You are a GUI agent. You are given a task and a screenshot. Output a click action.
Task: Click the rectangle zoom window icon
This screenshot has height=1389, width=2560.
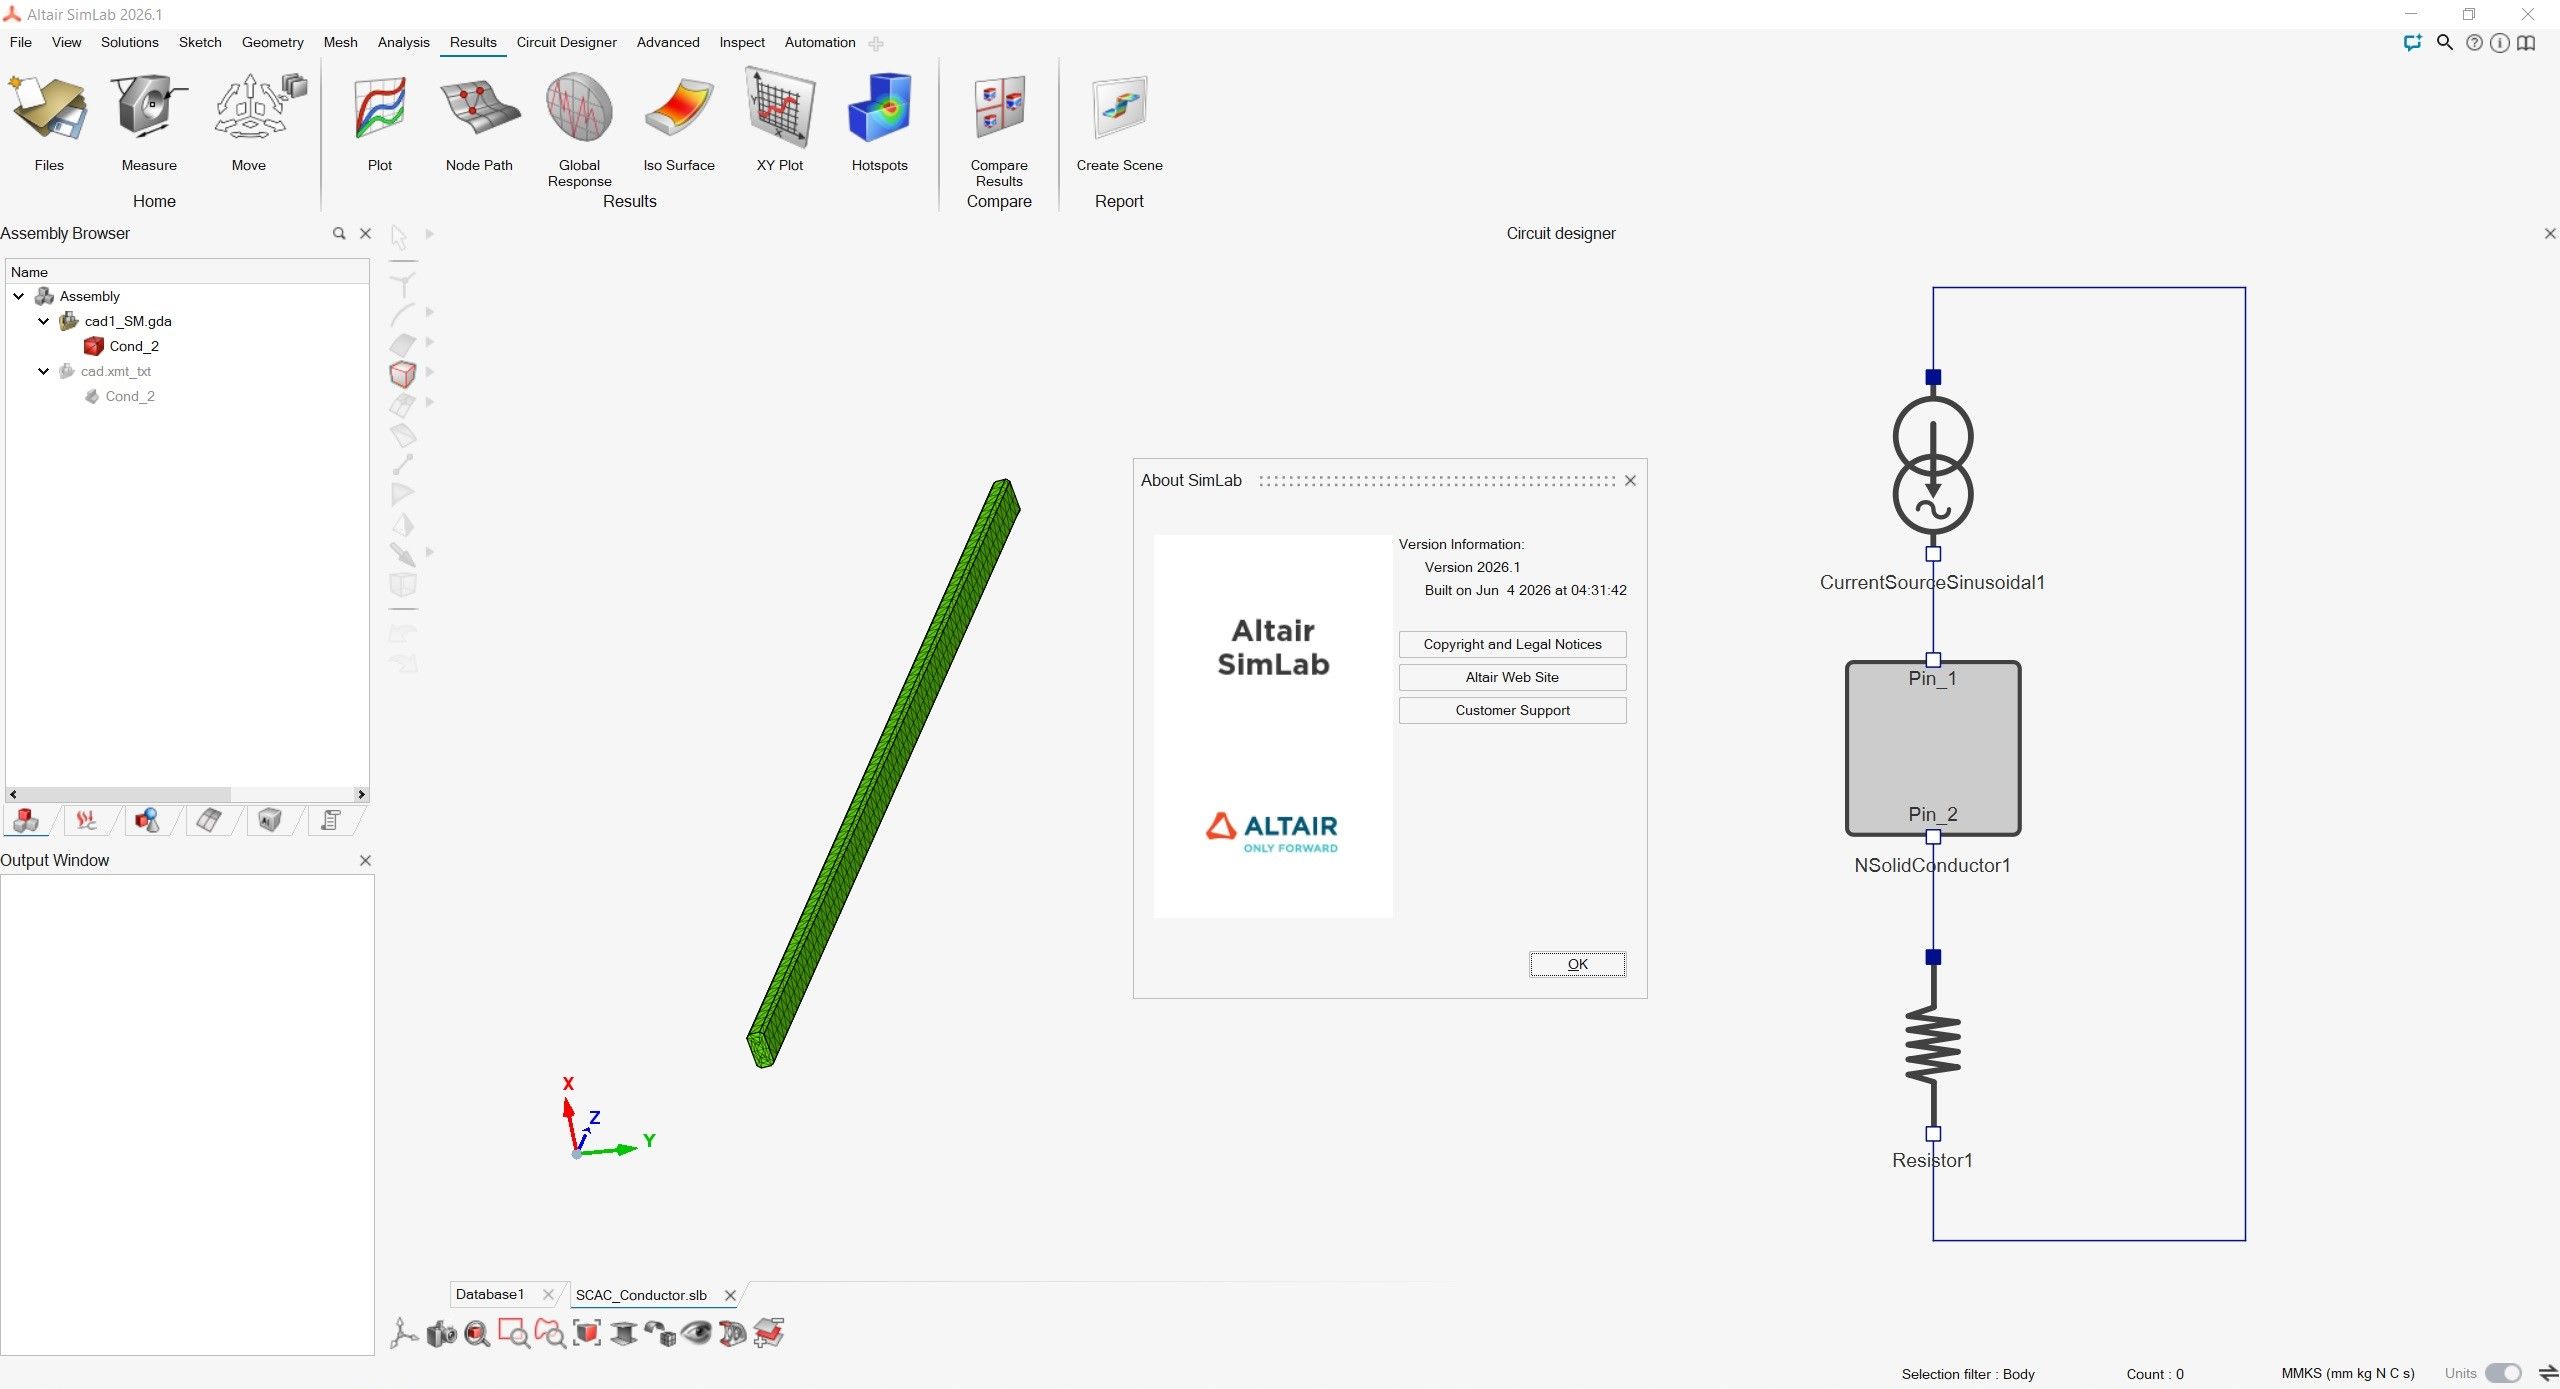514,1333
